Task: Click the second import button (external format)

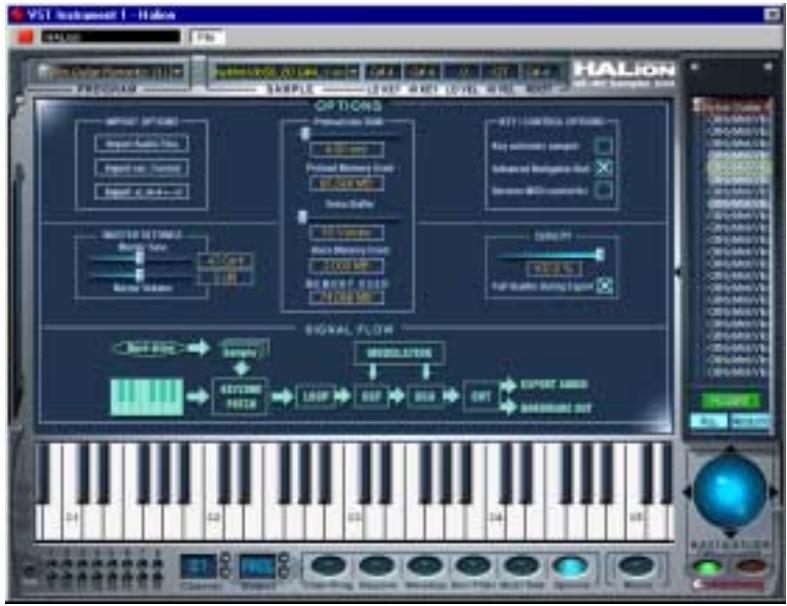Action: tap(142, 168)
